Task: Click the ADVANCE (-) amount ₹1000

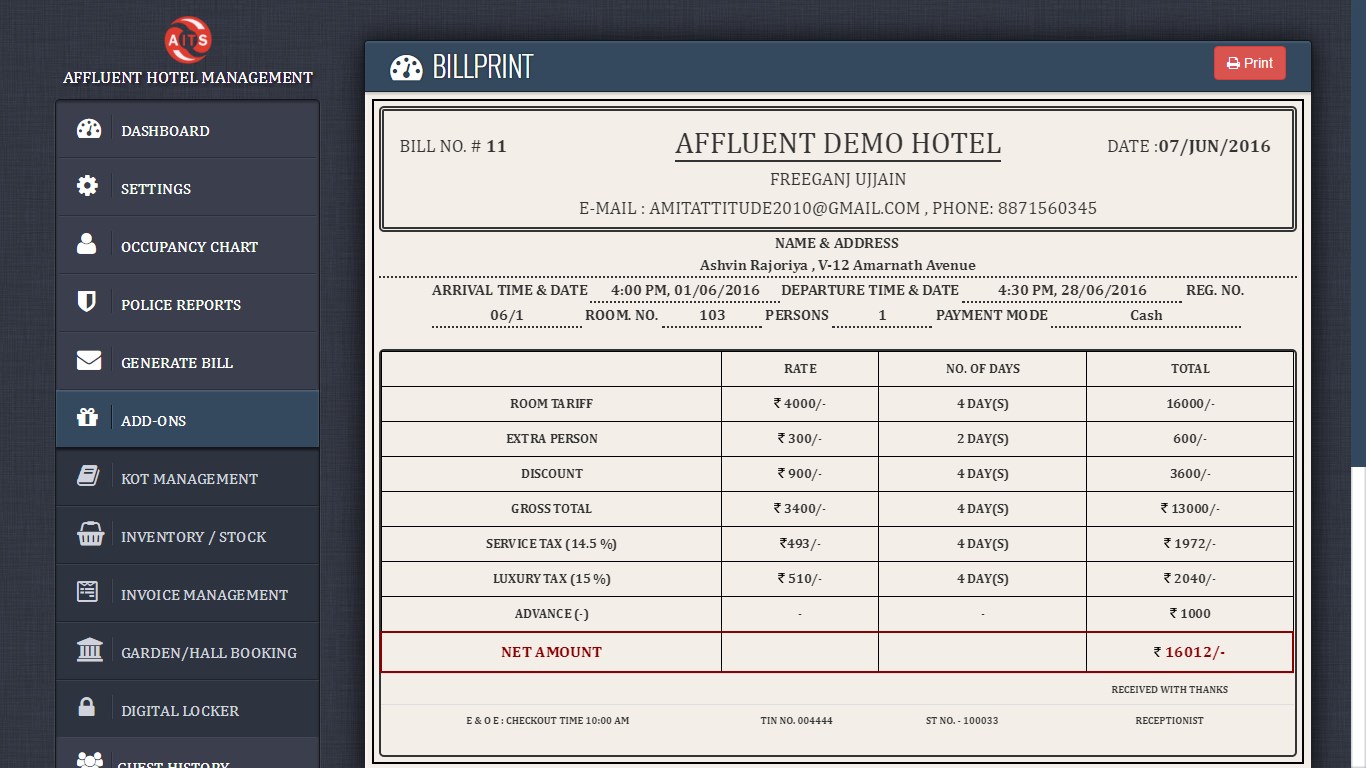Action: [1190, 614]
